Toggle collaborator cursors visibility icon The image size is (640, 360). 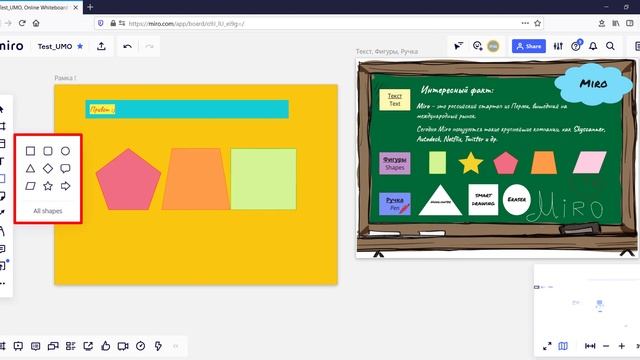coord(459,46)
